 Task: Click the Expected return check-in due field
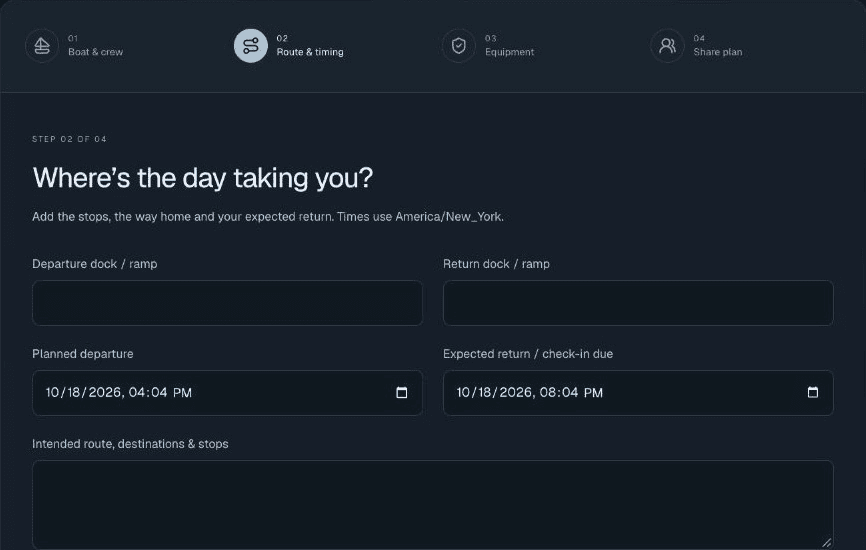click(638, 393)
